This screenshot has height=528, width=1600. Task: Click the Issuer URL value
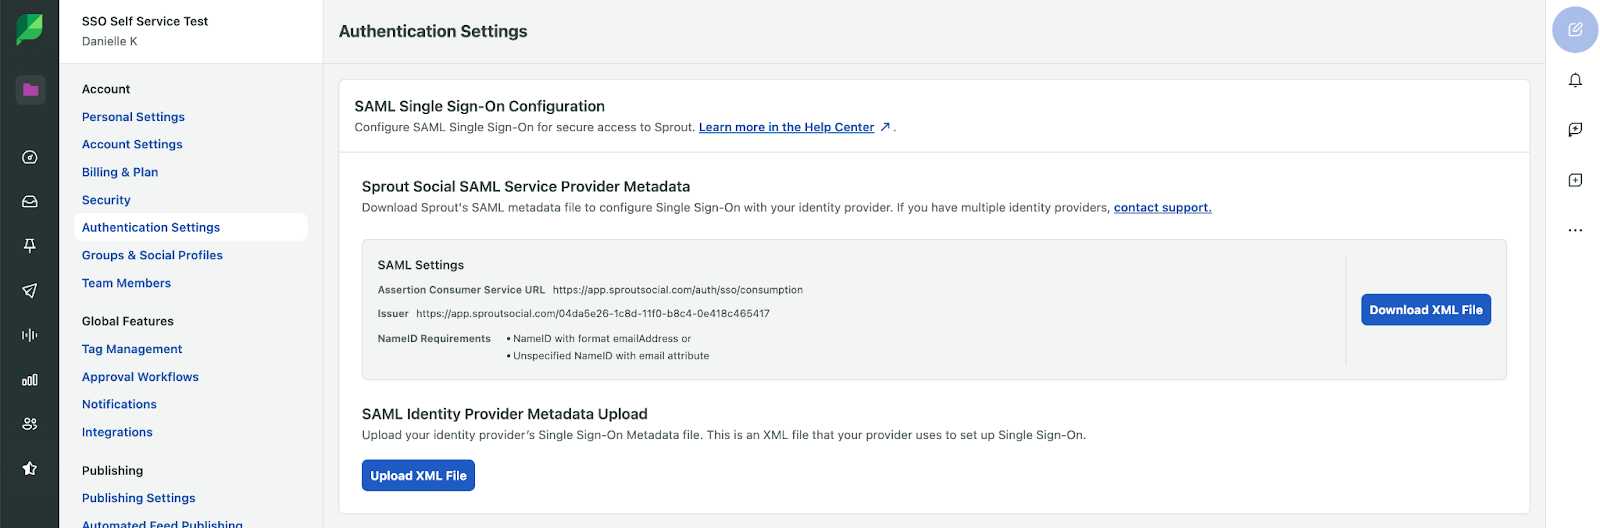click(593, 313)
